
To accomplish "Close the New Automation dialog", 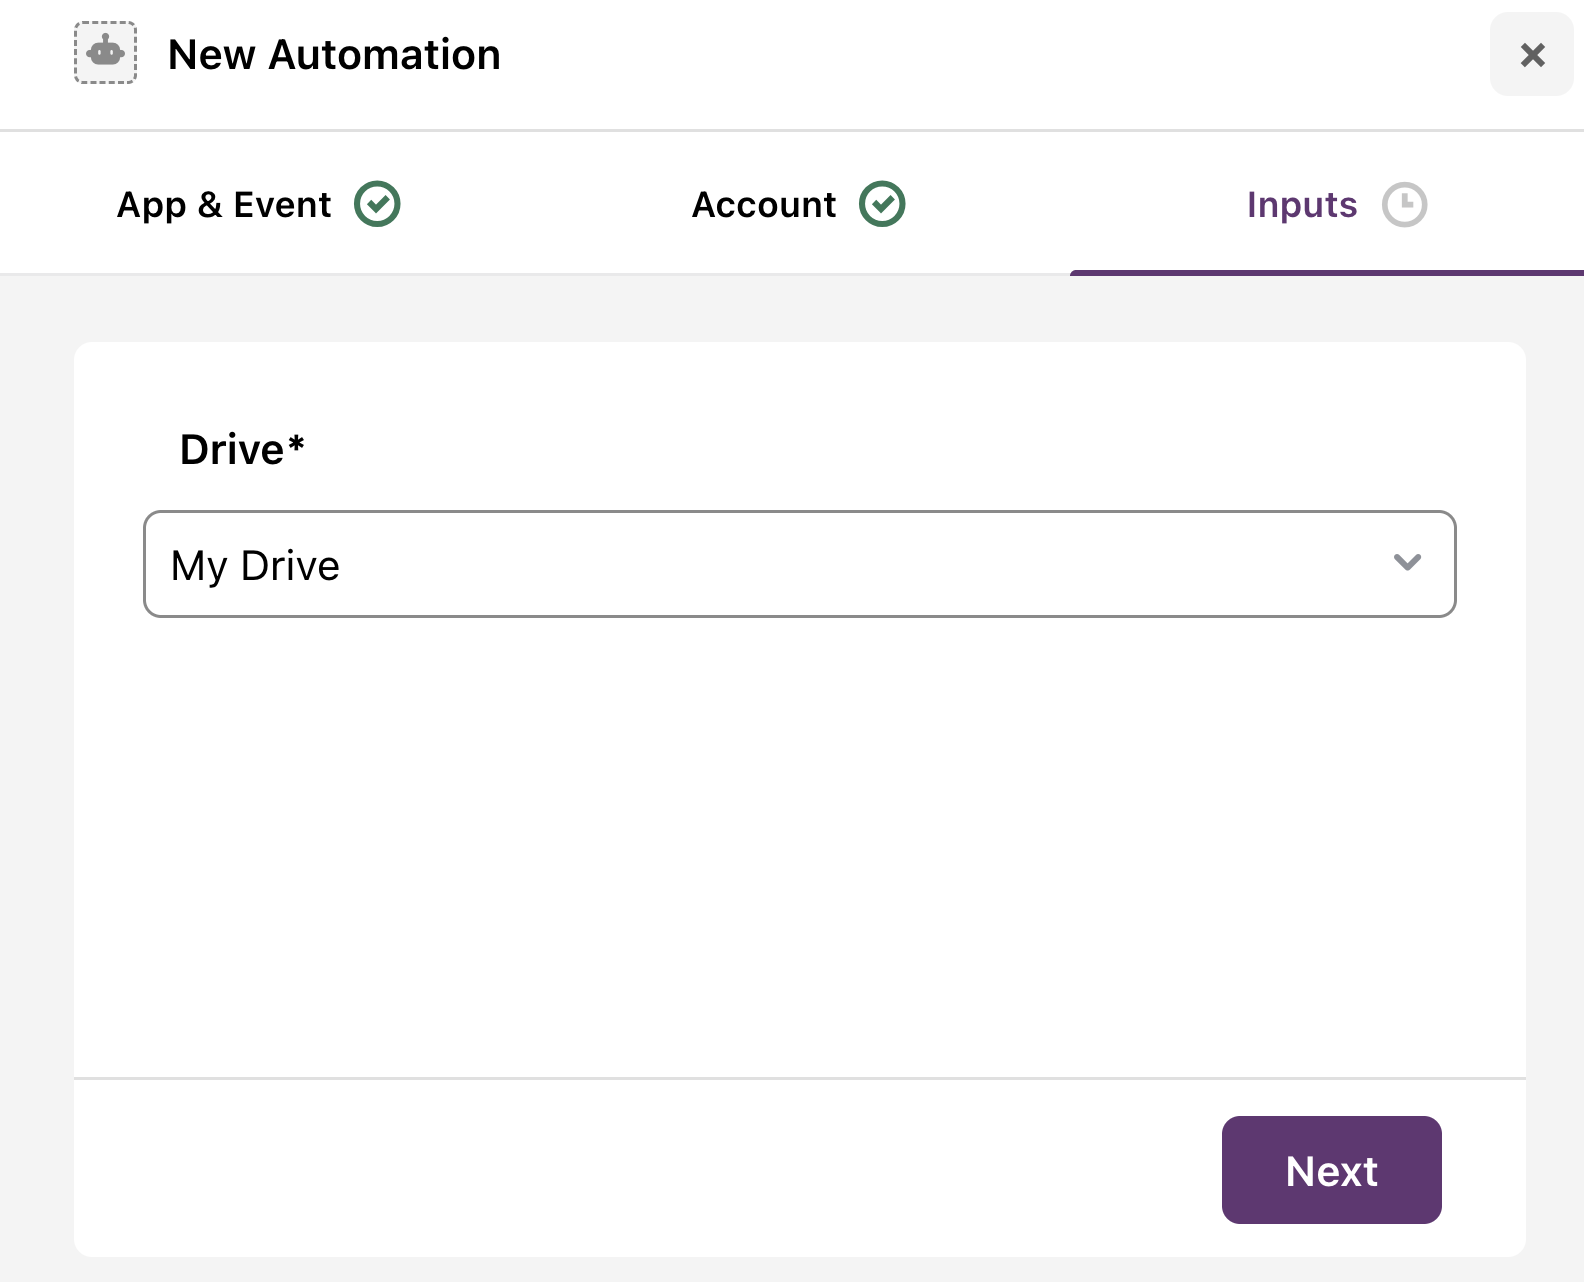I will click(x=1532, y=54).
